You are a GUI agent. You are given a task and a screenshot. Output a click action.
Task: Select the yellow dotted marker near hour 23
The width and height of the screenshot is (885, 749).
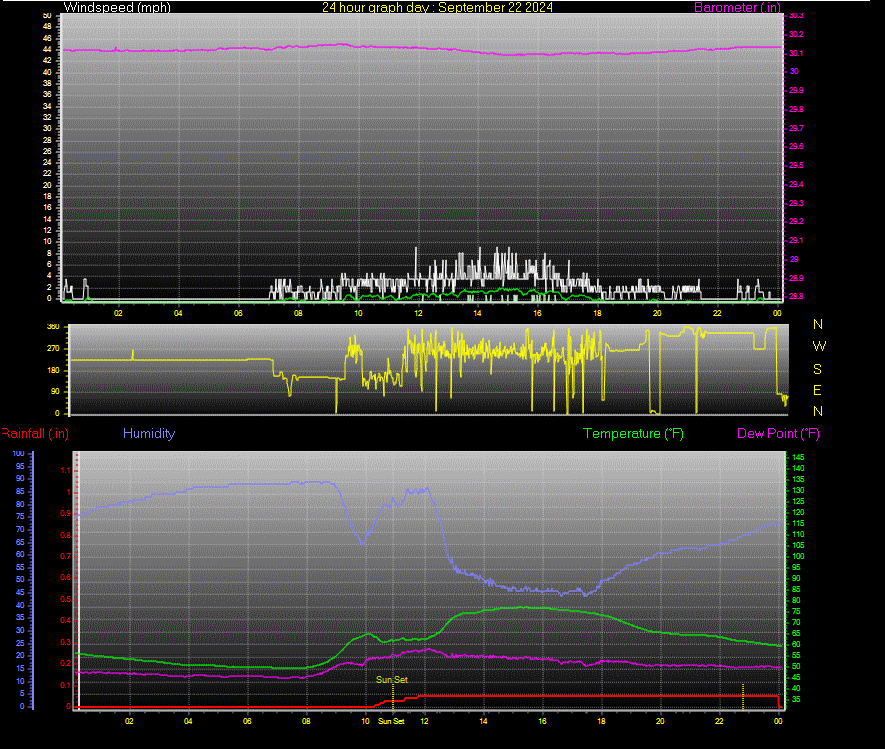click(x=743, y=696)
